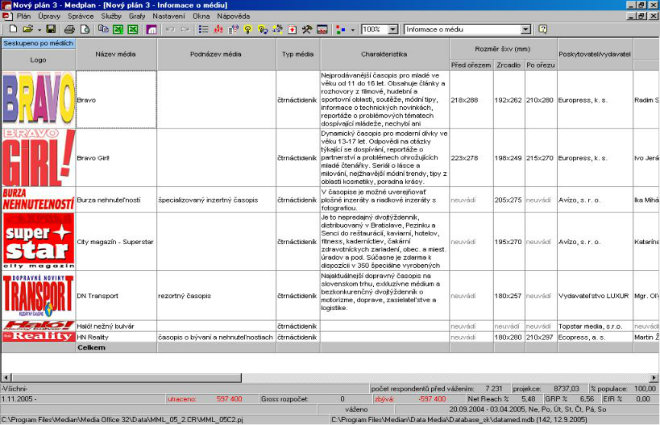
Task: Click the Název média column header
Action: coord(116,54)
